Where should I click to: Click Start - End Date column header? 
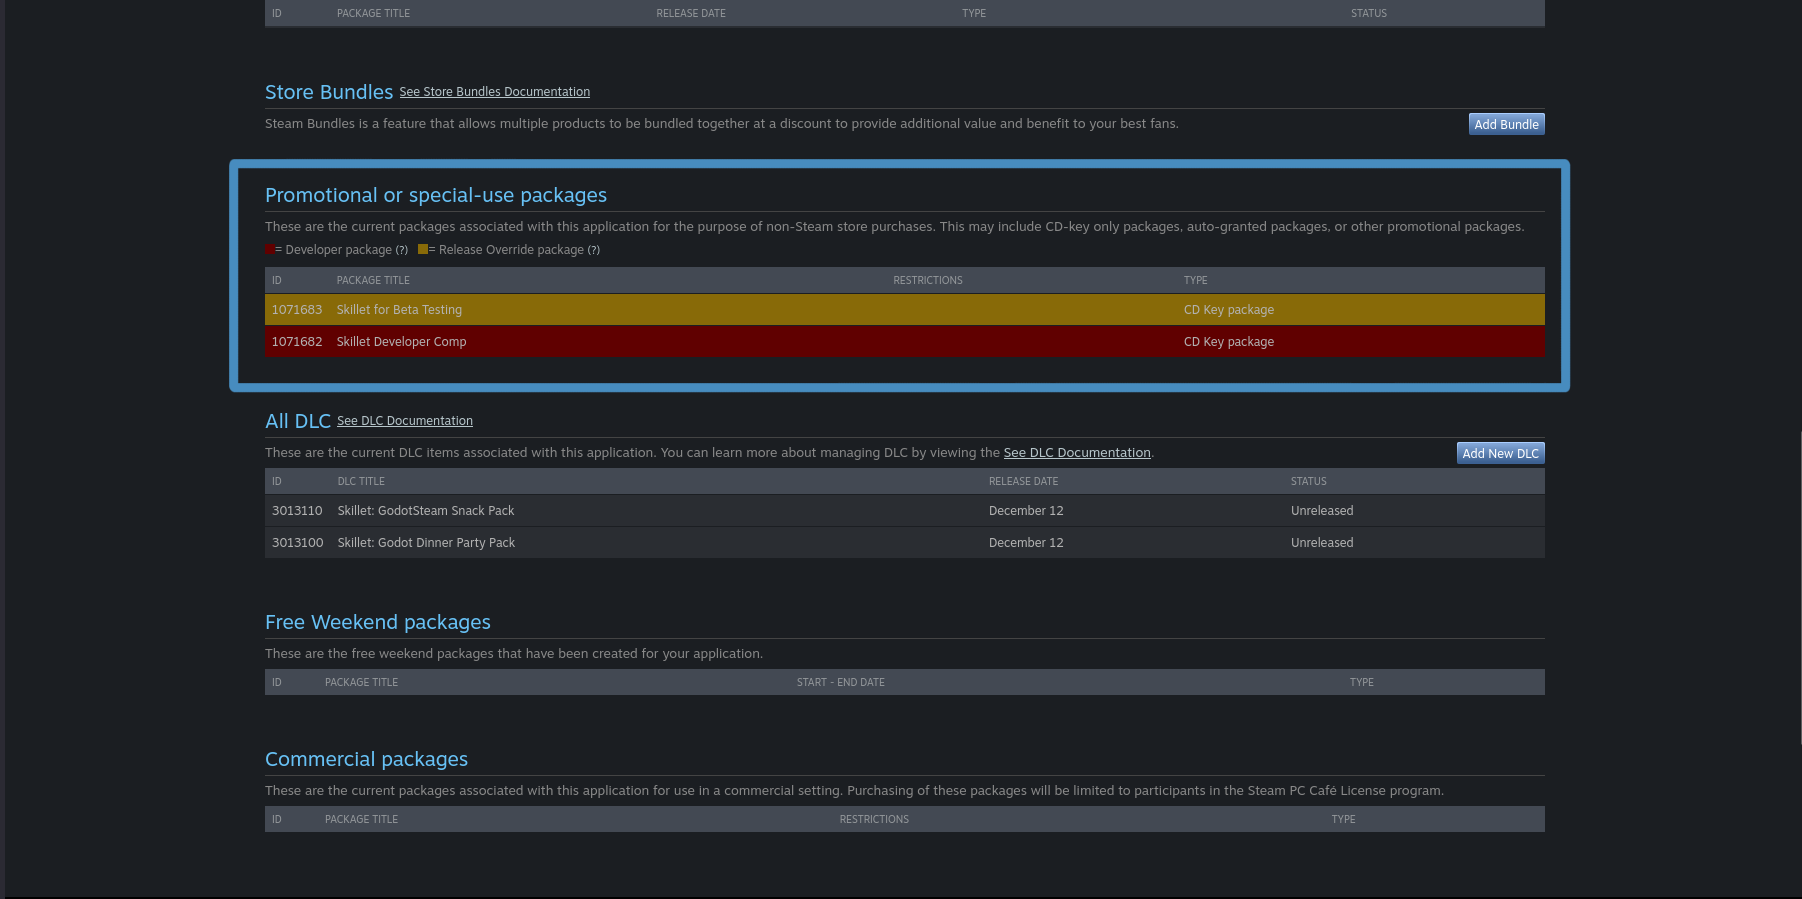pos(840,683)
